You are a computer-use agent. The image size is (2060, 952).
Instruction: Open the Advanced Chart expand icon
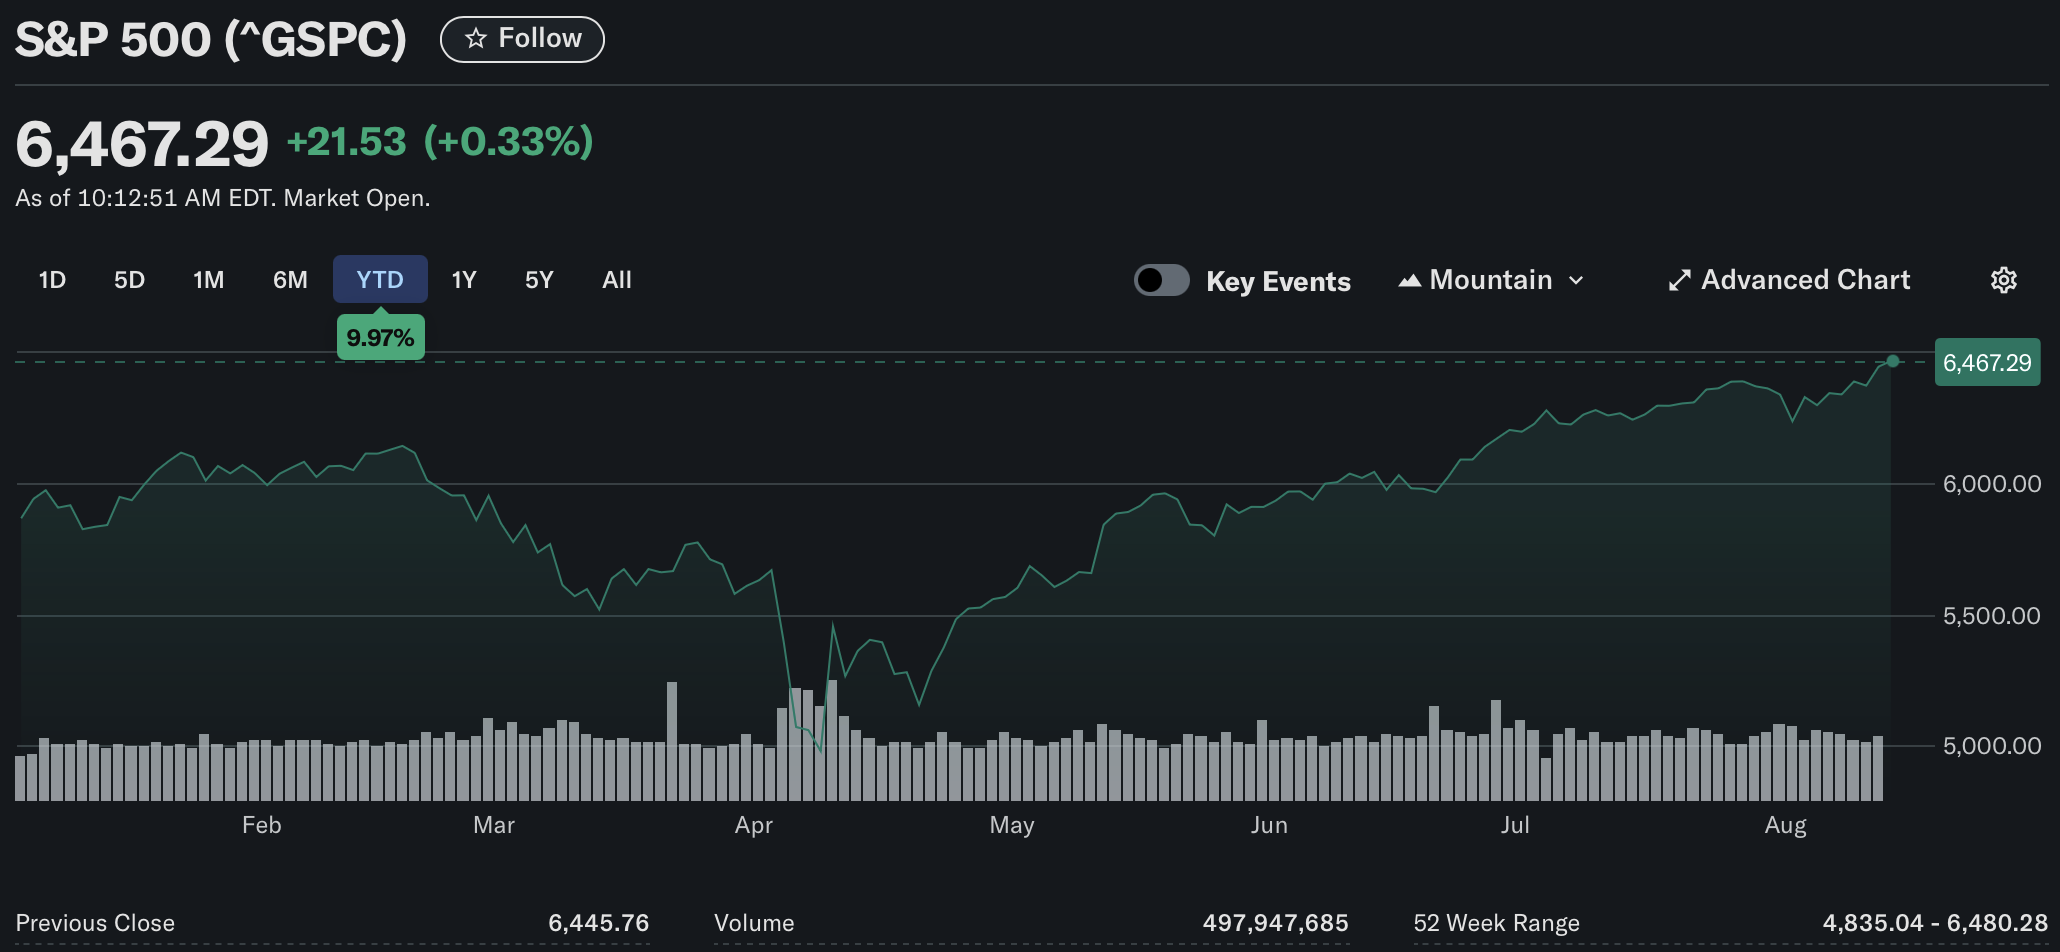point(1679,280)
